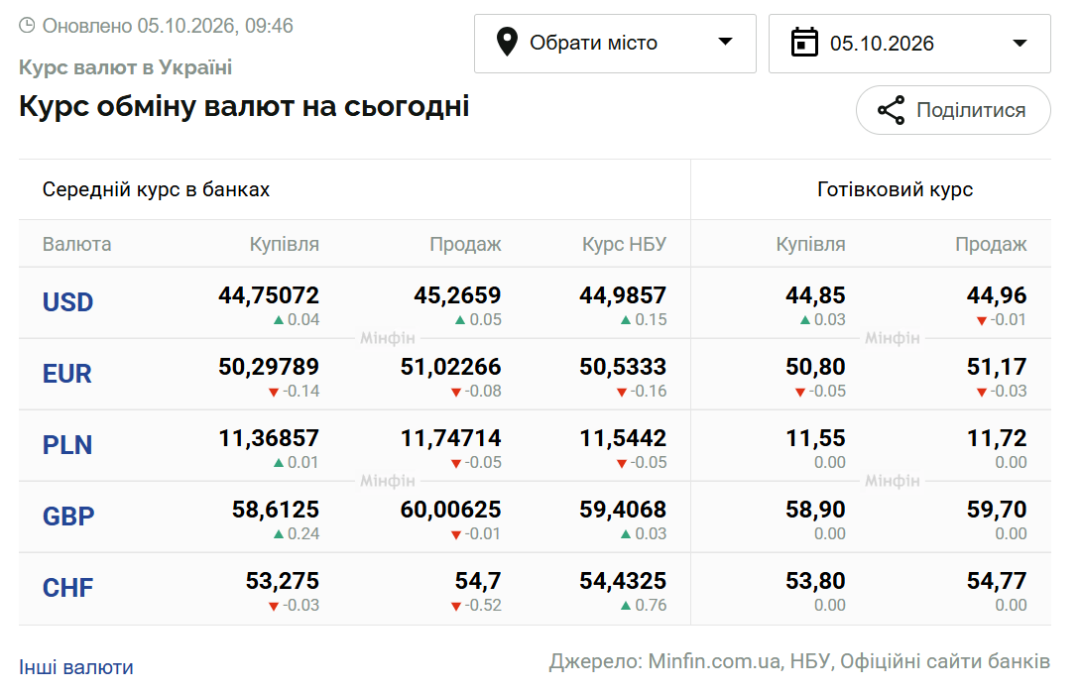Open the USD currency link

pos(68,302)
